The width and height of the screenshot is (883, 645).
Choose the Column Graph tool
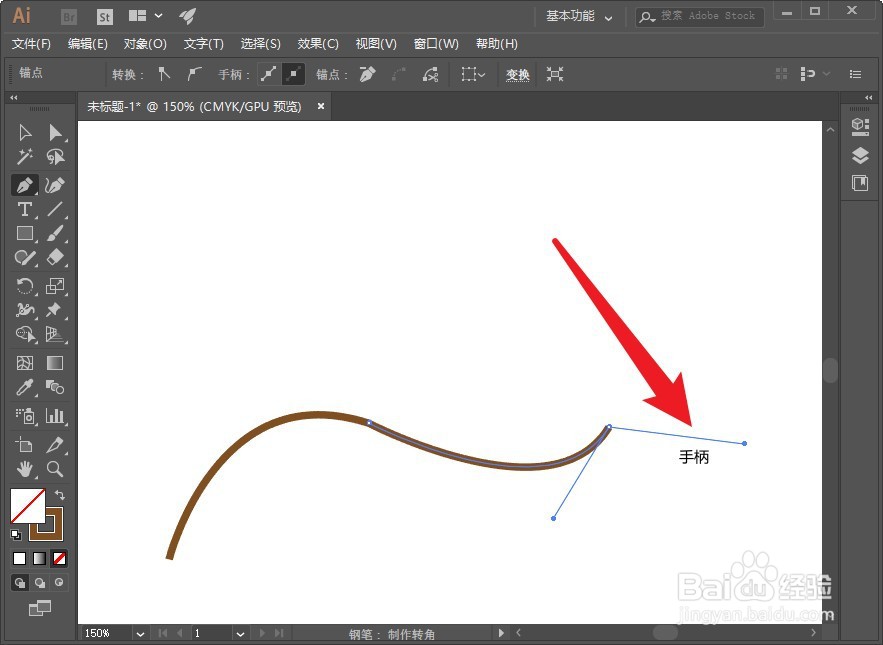click(x=55, y=416)
